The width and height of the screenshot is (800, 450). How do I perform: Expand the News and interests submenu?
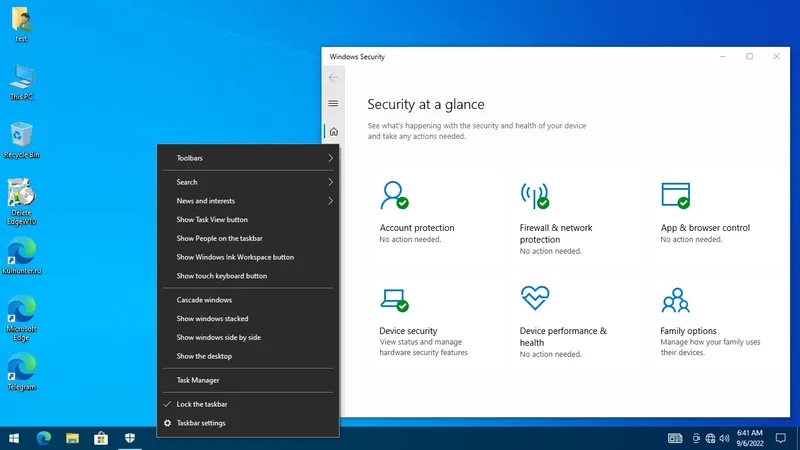[x=248, y=201]
